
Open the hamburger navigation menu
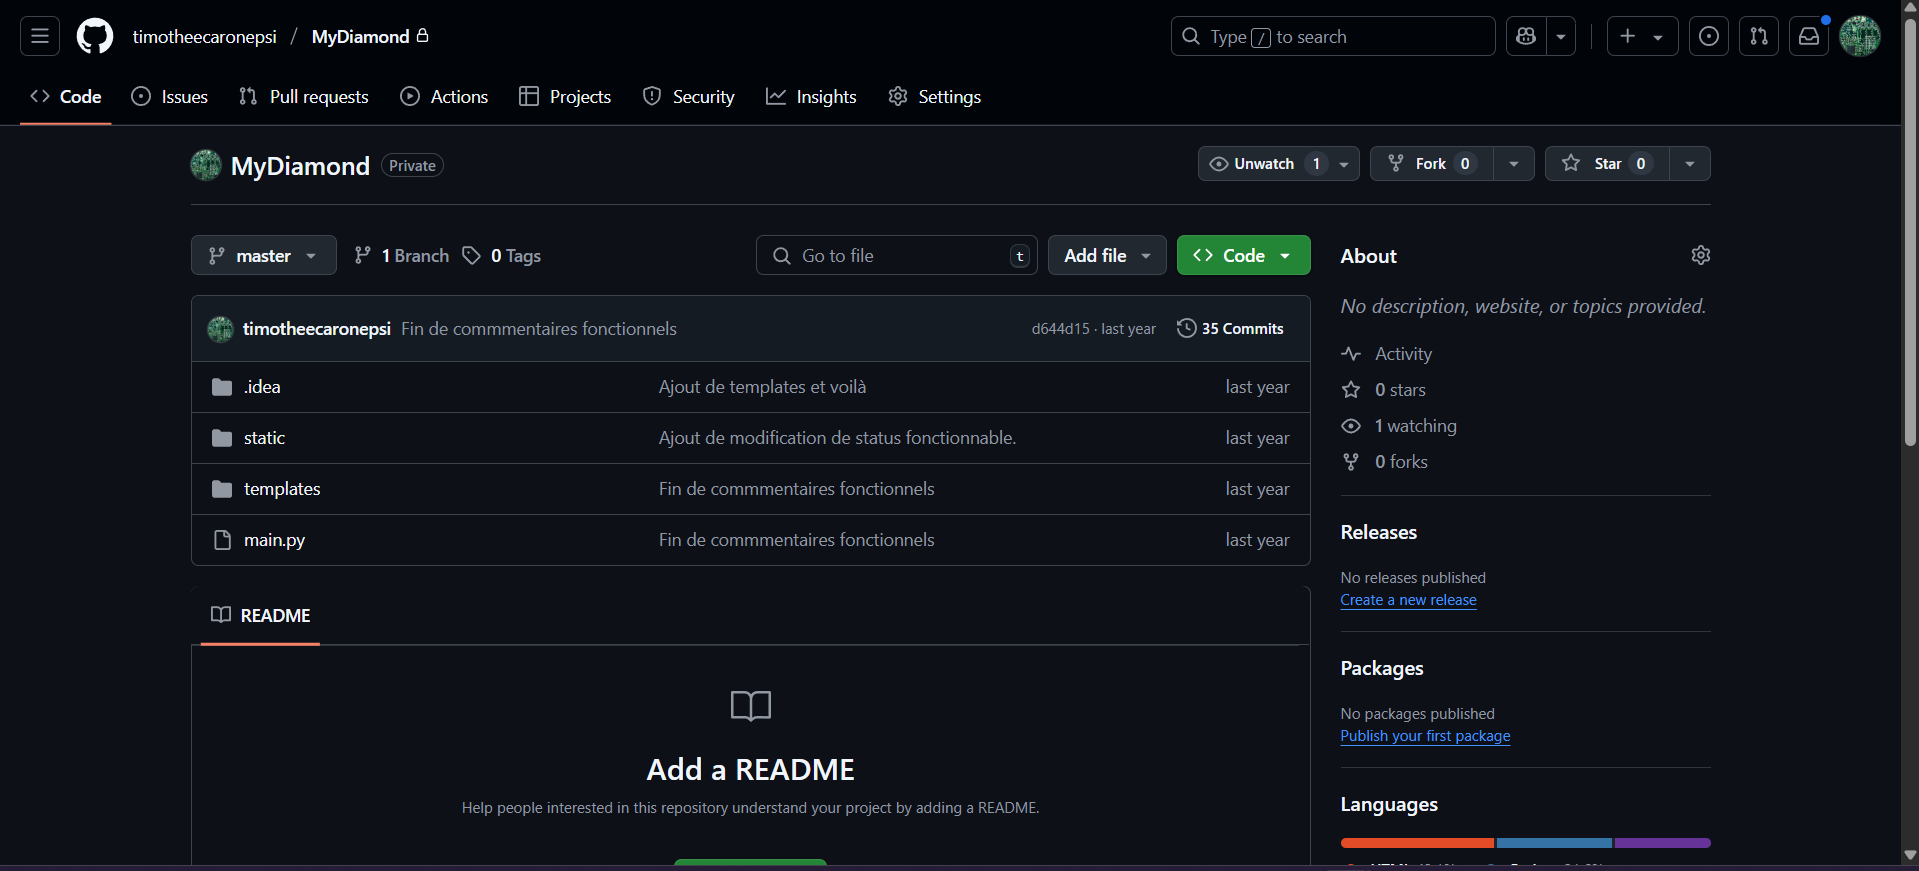pos(40,36)
